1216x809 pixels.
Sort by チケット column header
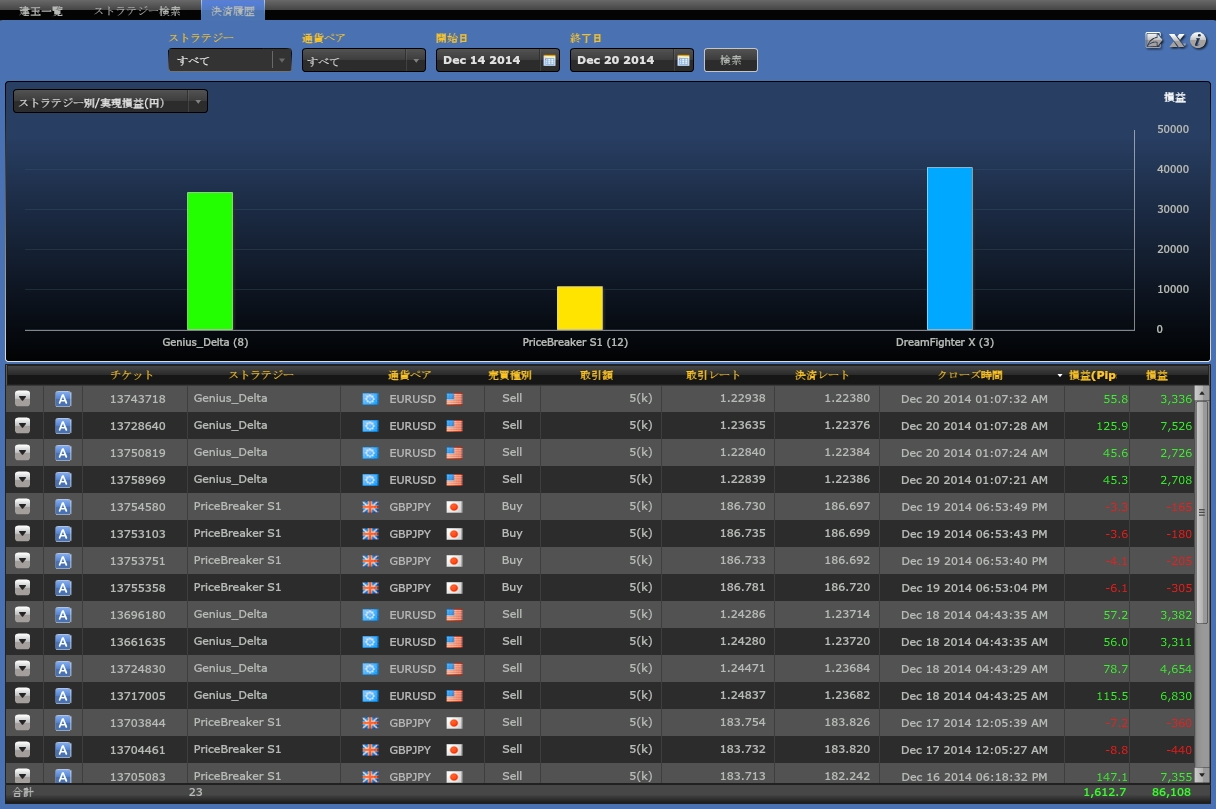(132, 375)
